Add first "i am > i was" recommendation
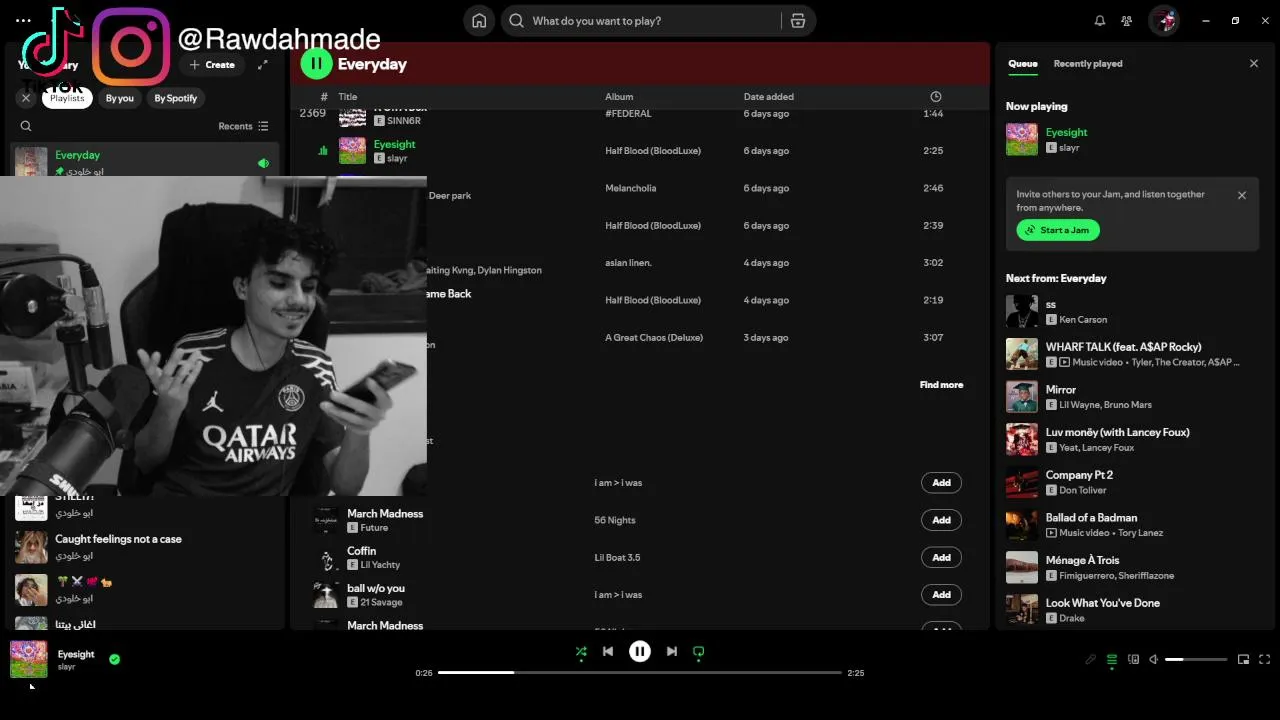1280x720 pixels. [x=941, y=483]
